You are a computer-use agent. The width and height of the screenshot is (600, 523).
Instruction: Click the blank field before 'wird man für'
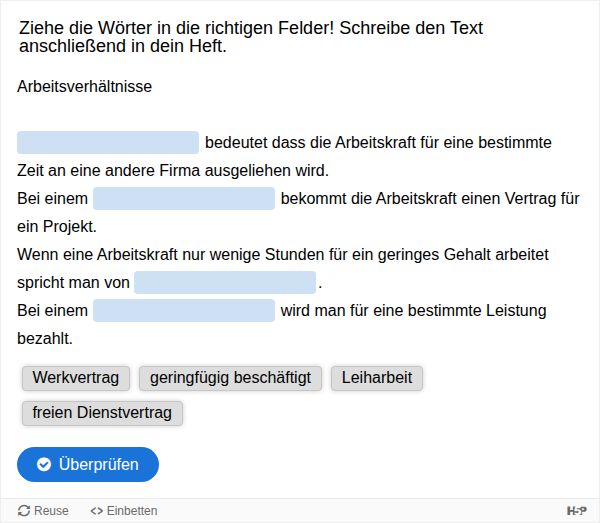point(184,311)
